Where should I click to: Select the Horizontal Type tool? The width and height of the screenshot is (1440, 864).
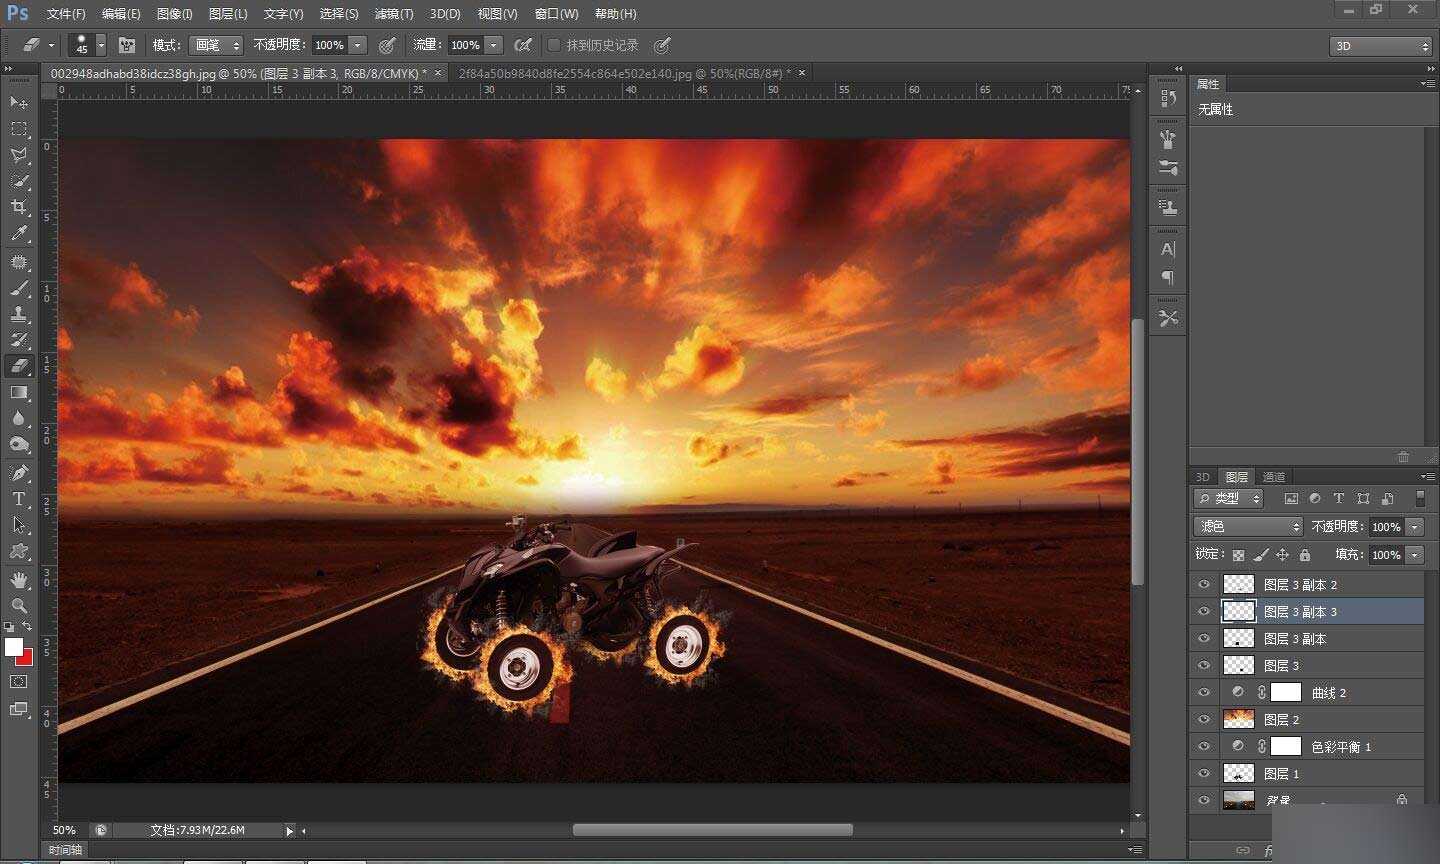click(x=19, y=498)
